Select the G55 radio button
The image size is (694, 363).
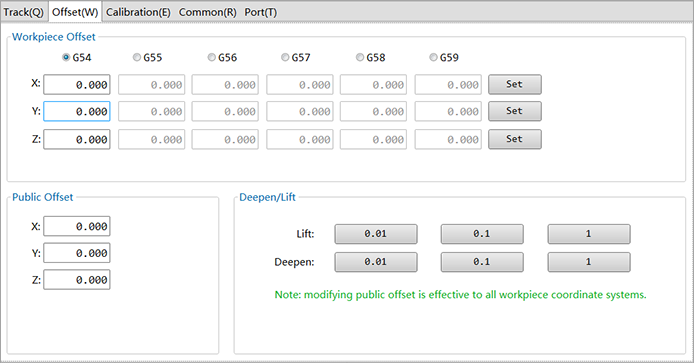tap(147, 58)
